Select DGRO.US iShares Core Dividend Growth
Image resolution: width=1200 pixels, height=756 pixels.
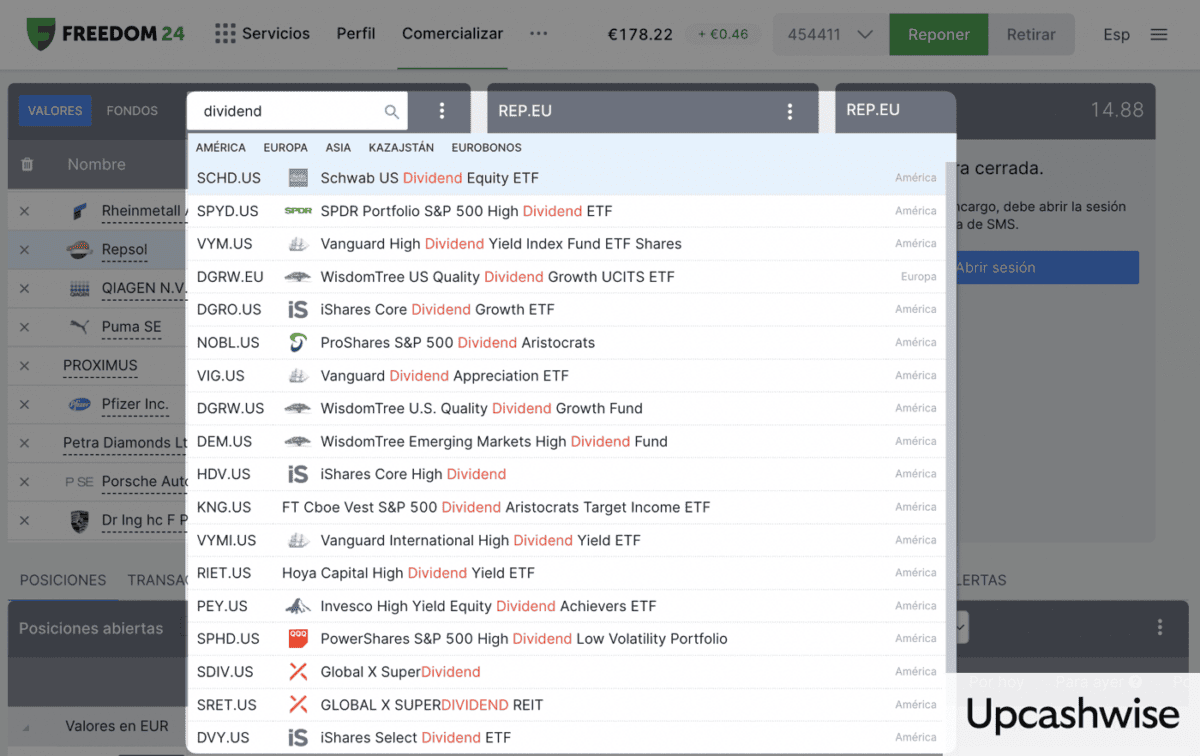pyautogui.click(x=566, y=309)
